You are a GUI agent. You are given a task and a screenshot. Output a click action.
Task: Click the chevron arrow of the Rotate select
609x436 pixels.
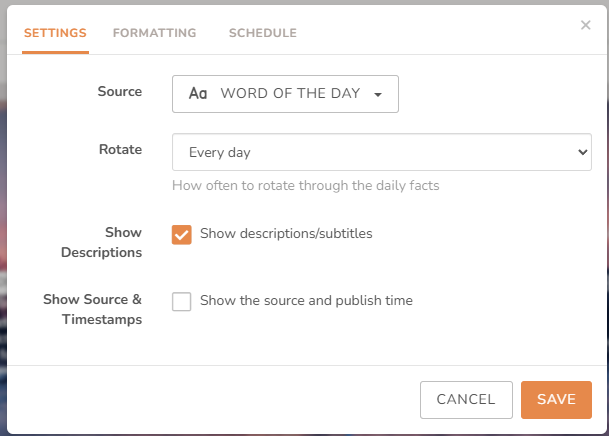point(583,153)
